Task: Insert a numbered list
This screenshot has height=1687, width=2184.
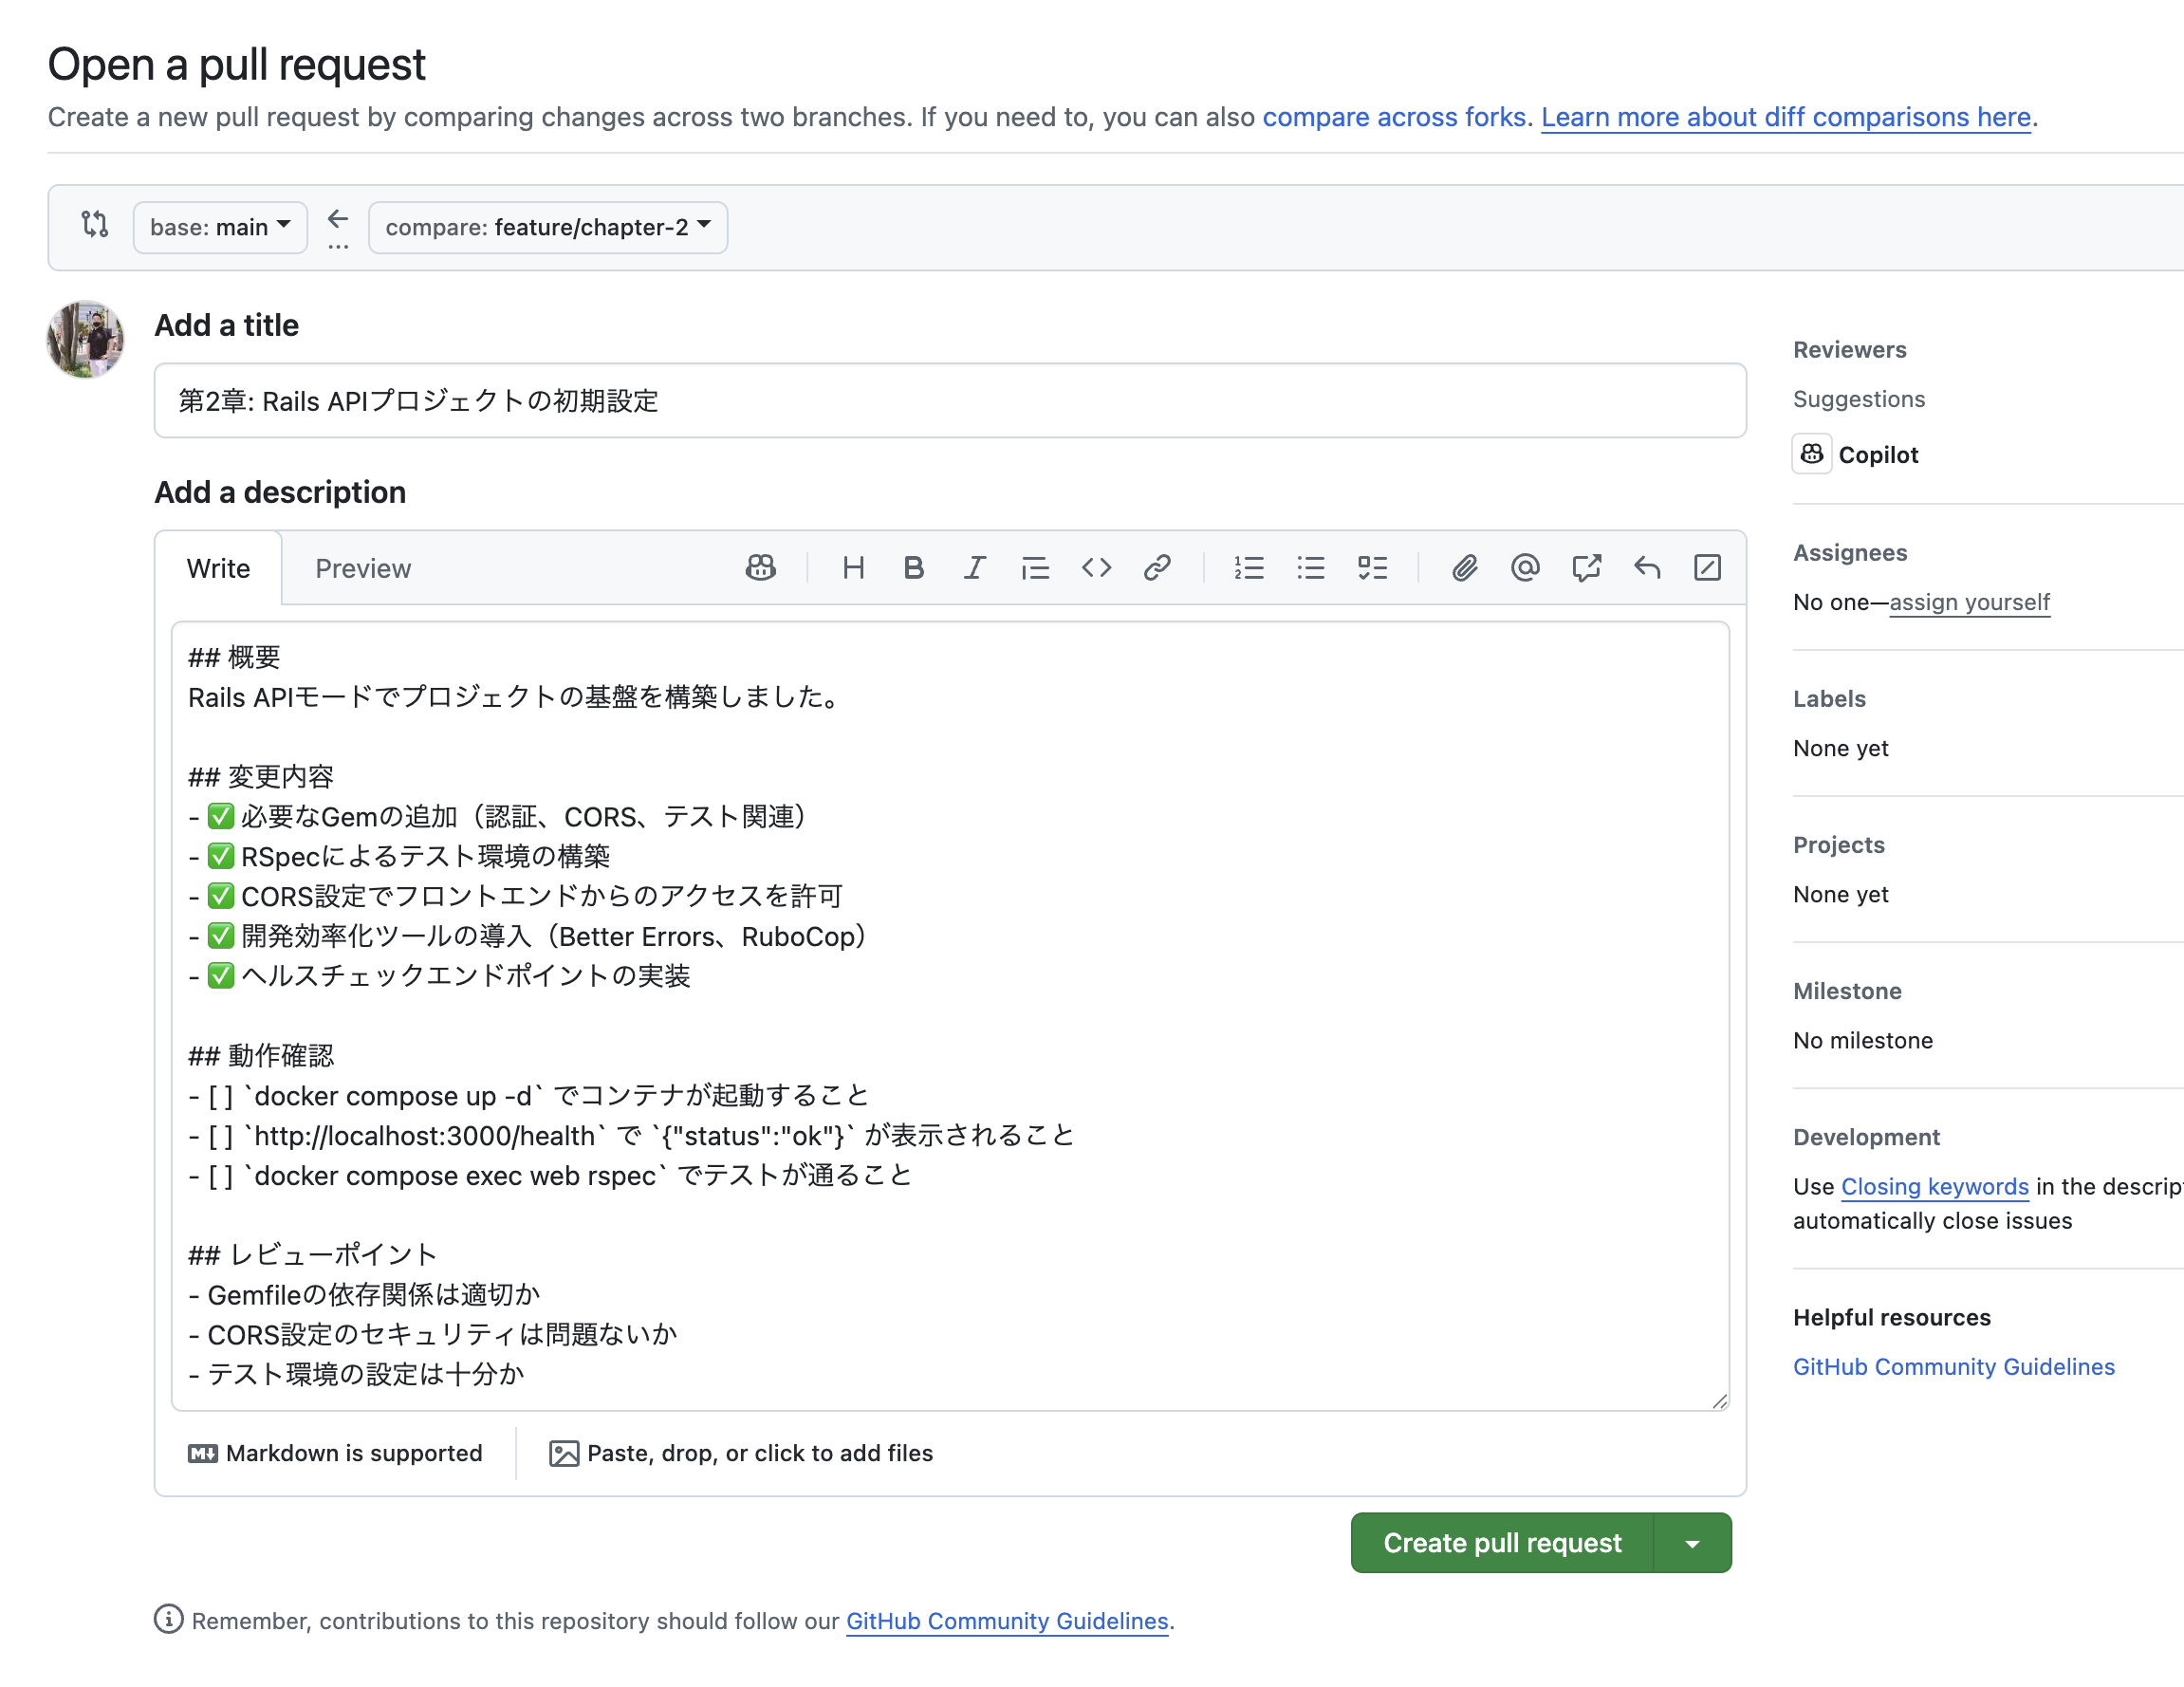Action: (x=1249, y=568)
